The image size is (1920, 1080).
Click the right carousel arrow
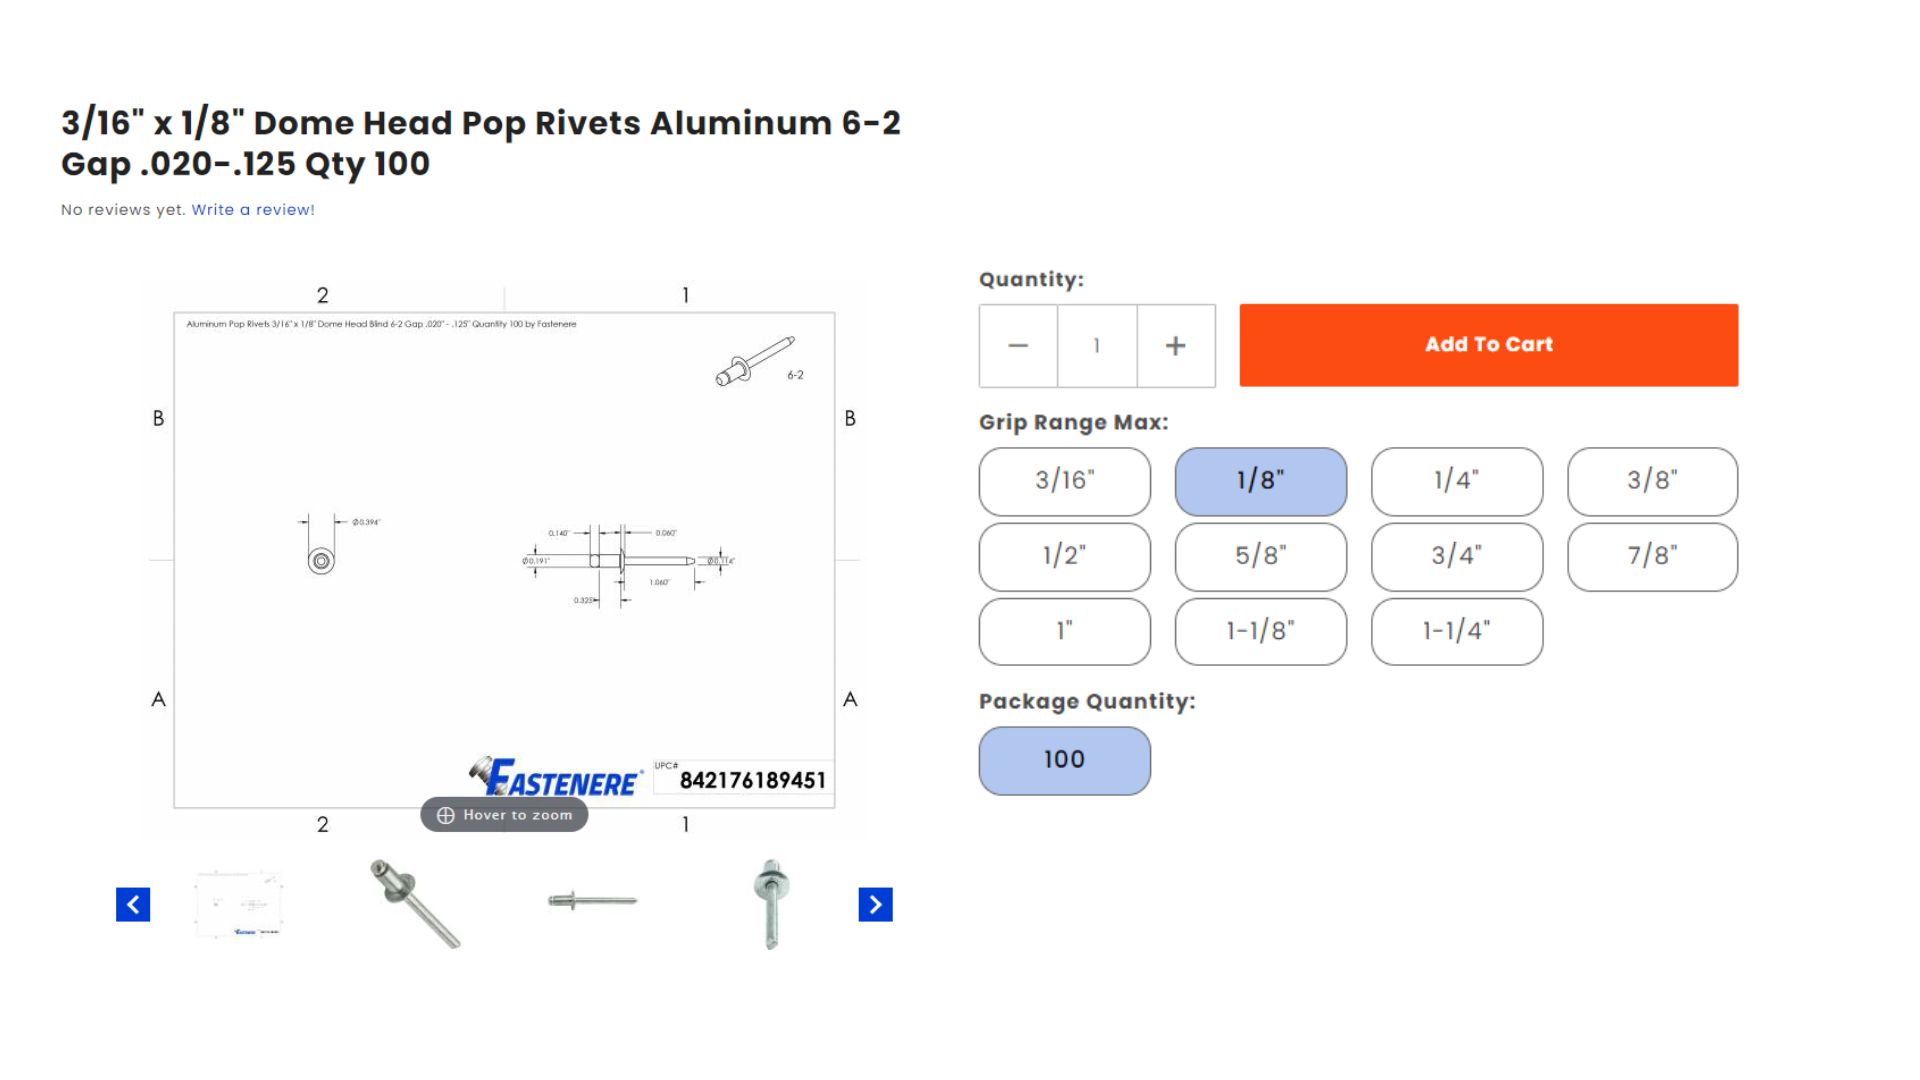tap(875, 905)
